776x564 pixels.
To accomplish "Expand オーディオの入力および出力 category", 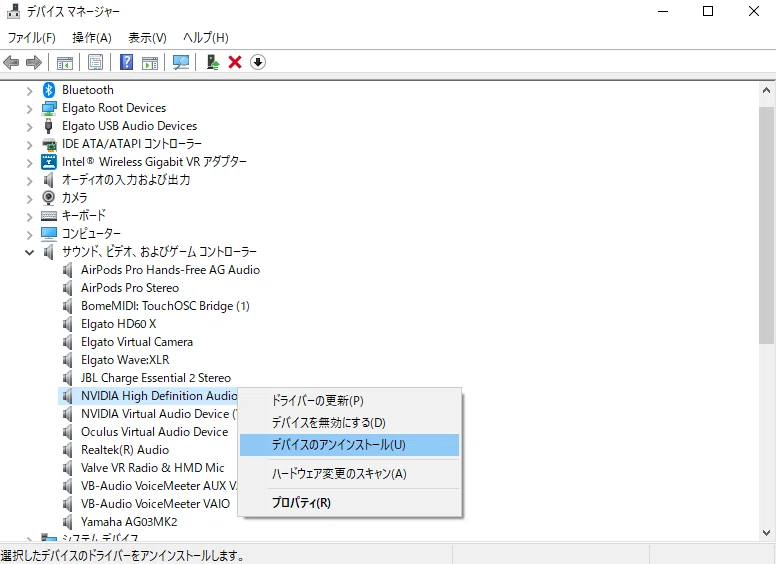I will (29, 181).
